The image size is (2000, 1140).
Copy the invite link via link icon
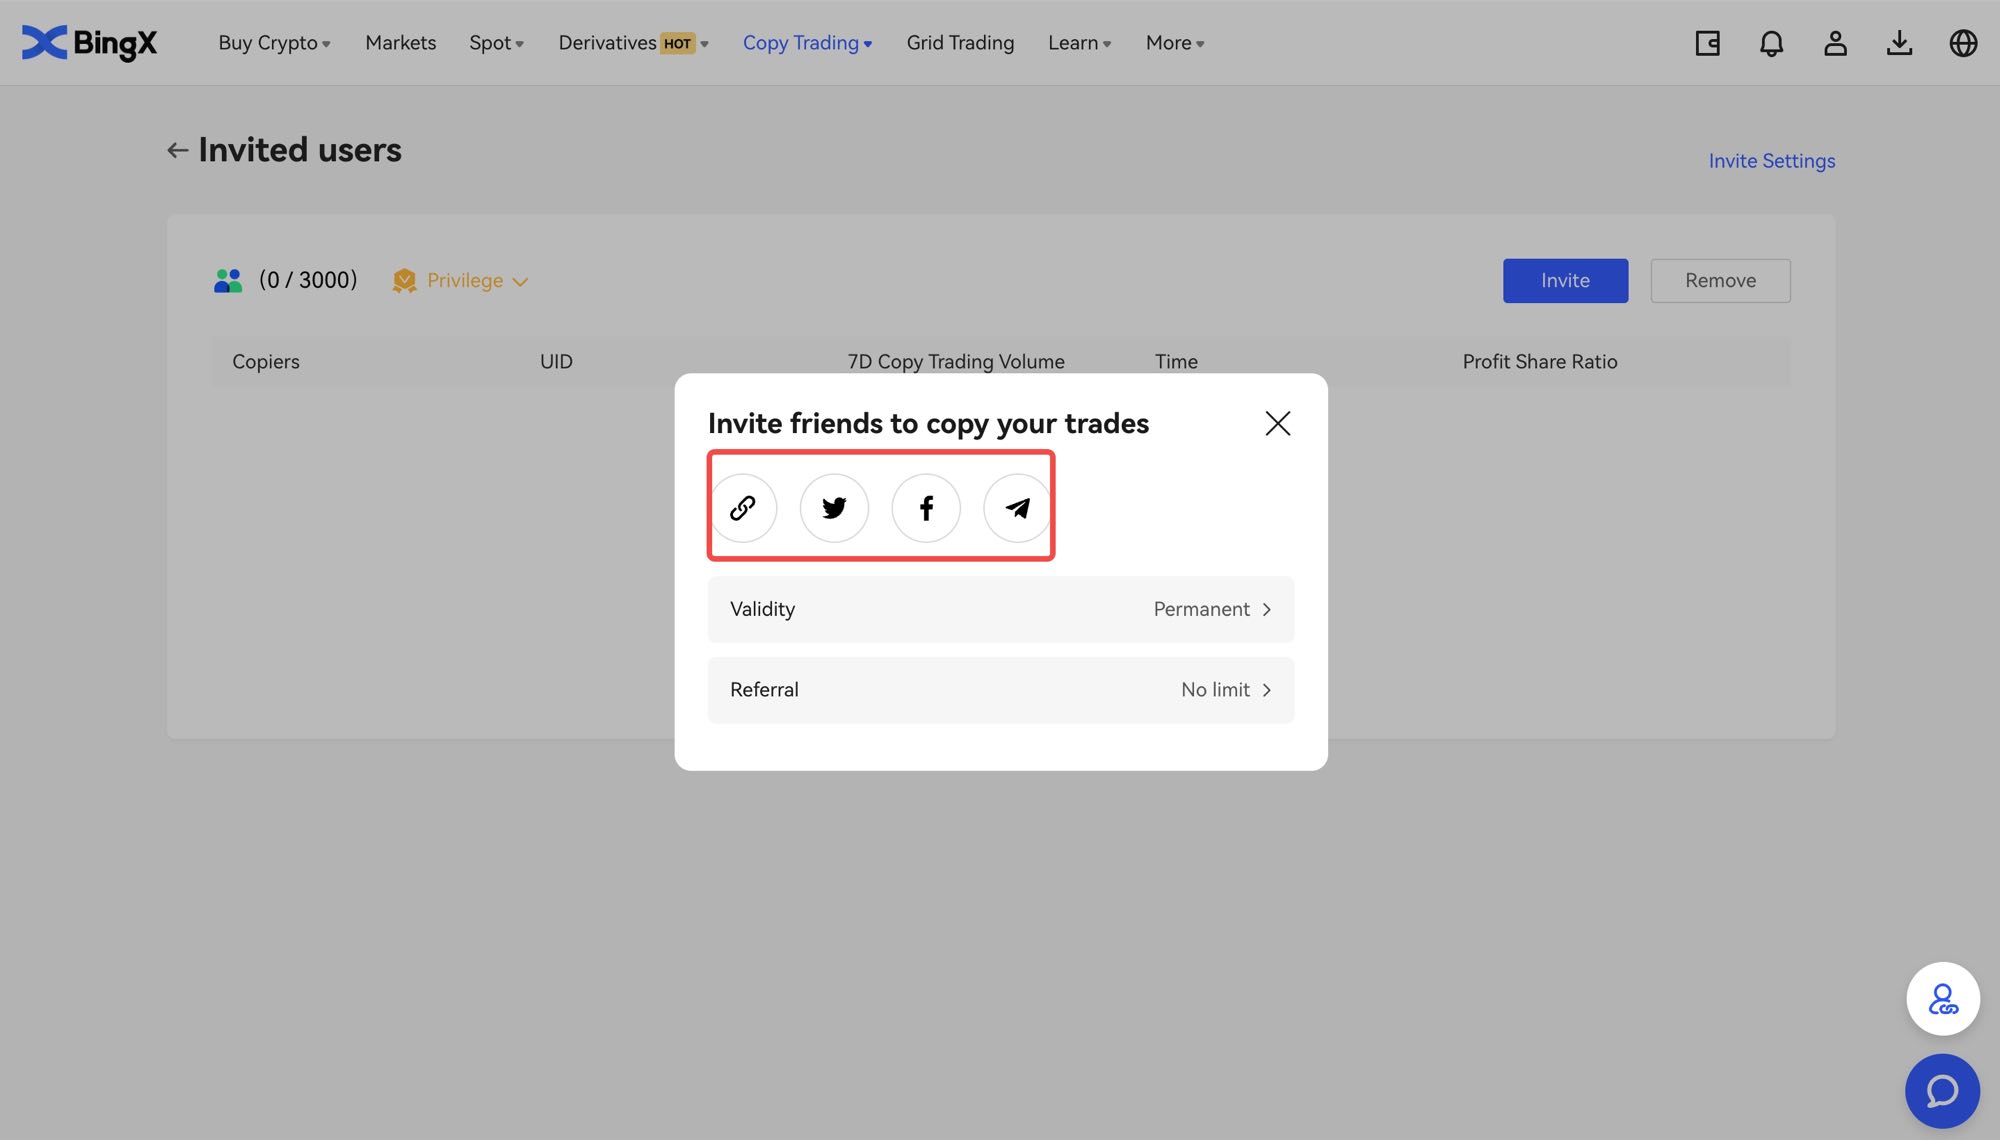(742, 508)
